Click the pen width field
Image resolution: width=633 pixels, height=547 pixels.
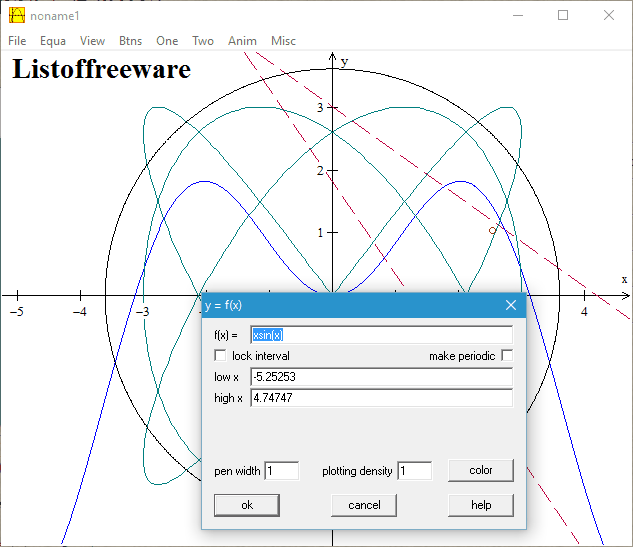click(x=281, y=471)
